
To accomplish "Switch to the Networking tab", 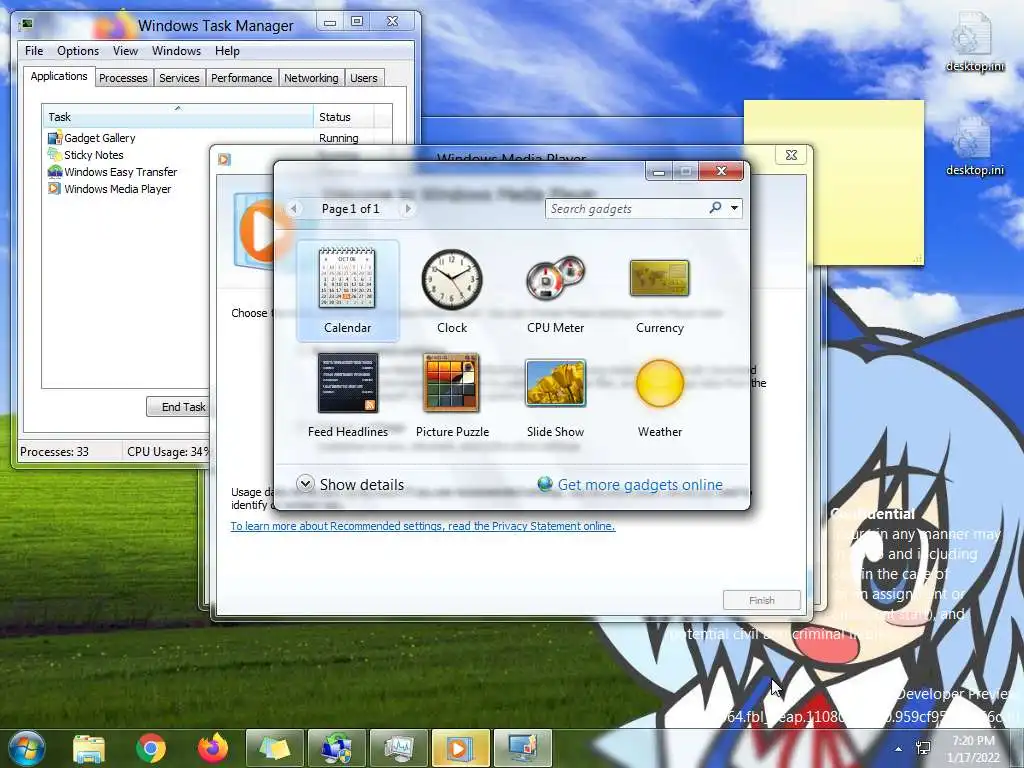I will (312, 78).
